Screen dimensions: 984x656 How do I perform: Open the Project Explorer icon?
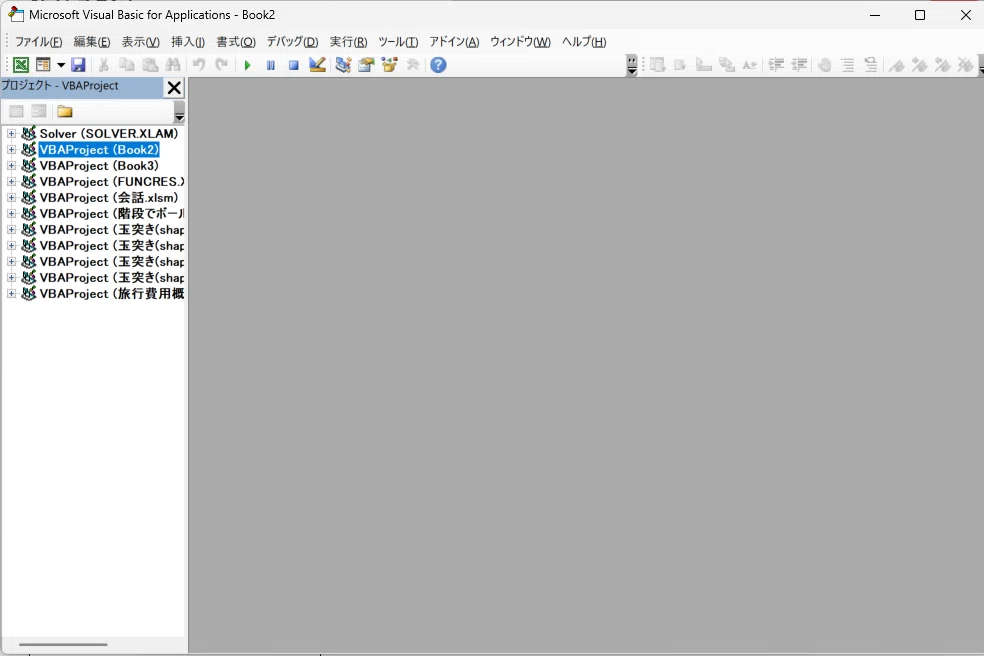(343, 65)
